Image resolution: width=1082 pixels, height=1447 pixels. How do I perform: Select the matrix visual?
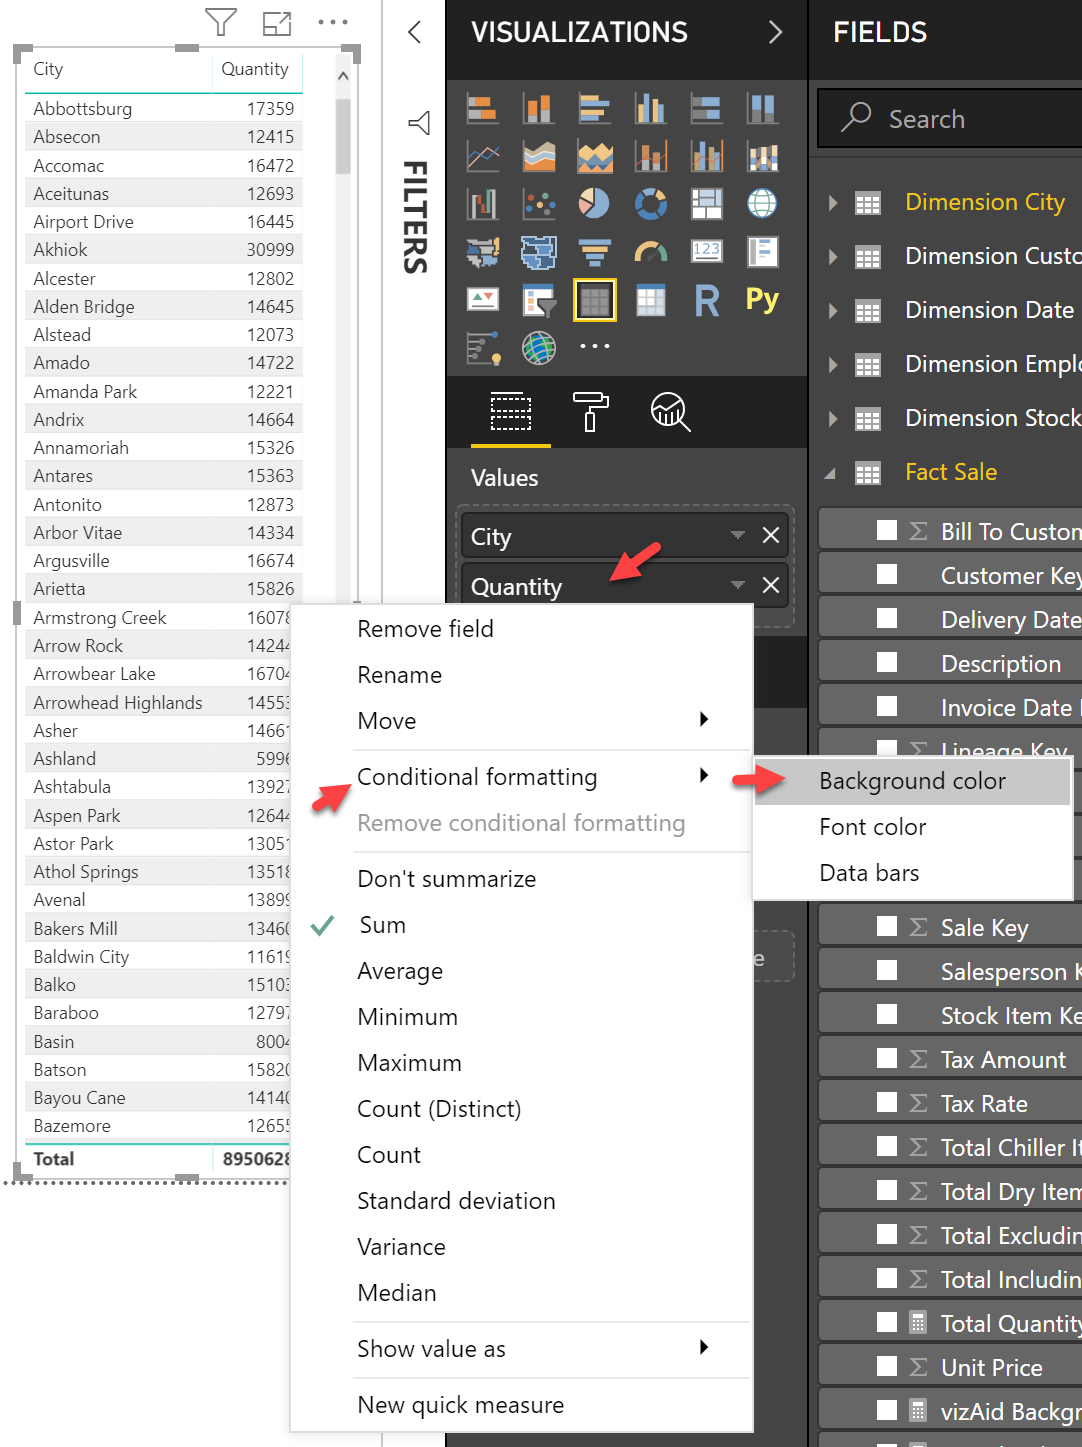651,300
